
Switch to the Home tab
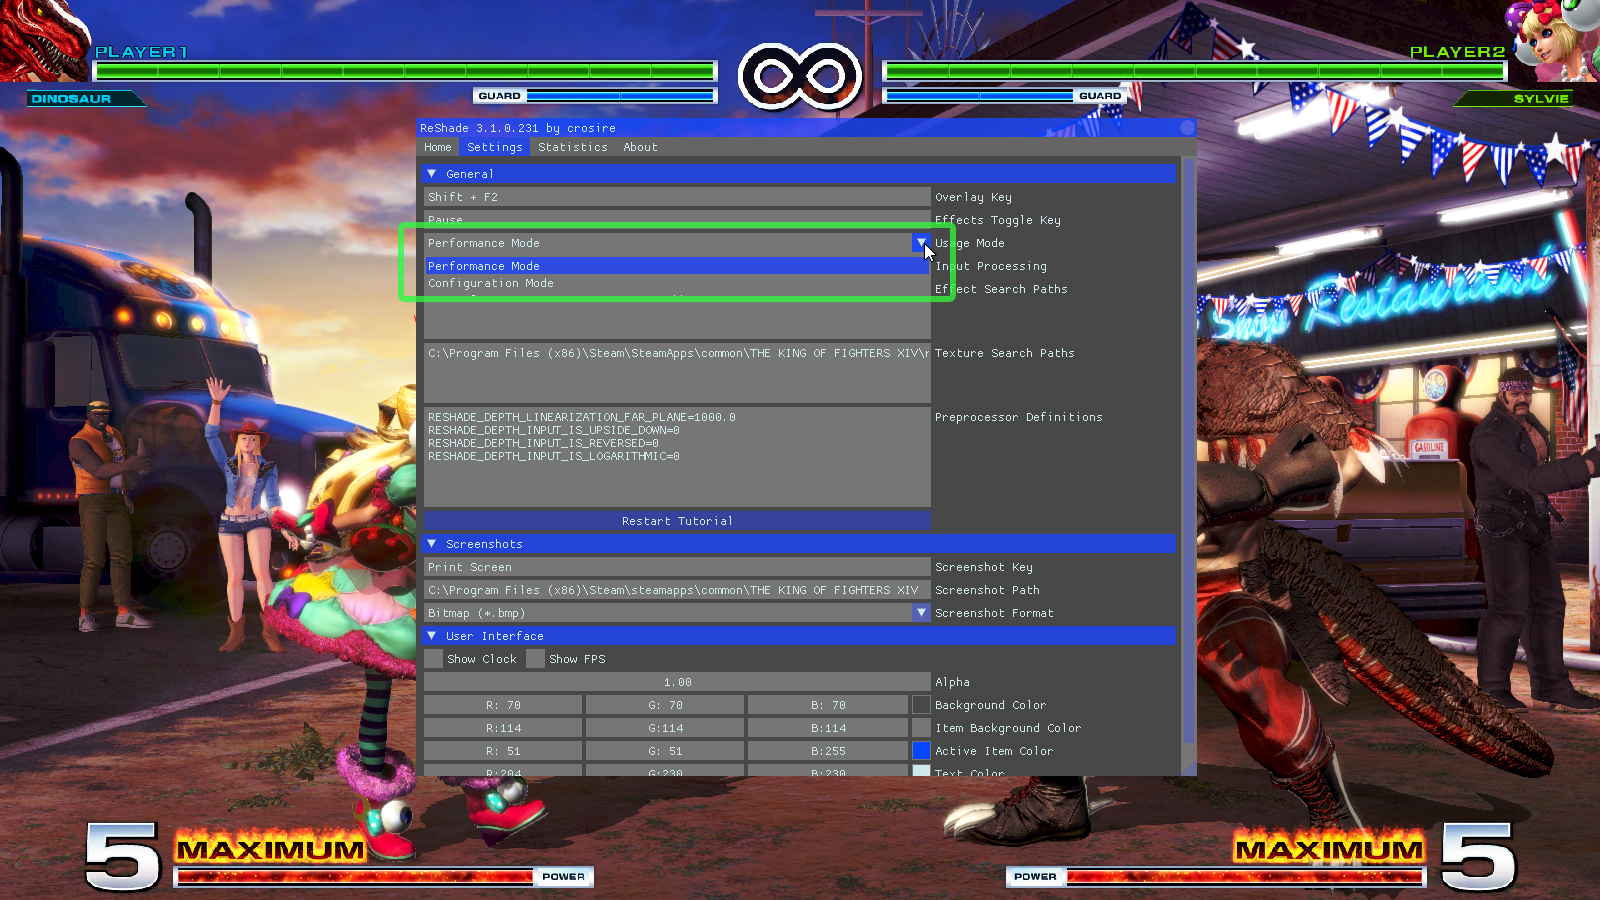(x=438, y=147)
